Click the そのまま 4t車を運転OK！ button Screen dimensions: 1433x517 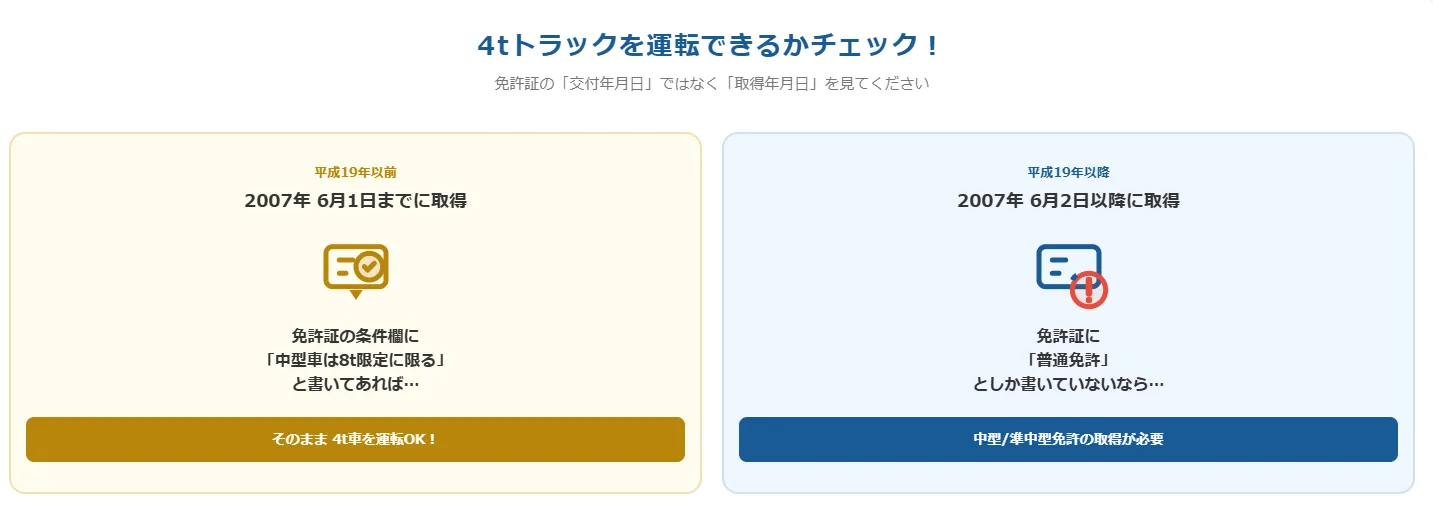[355, 439]
